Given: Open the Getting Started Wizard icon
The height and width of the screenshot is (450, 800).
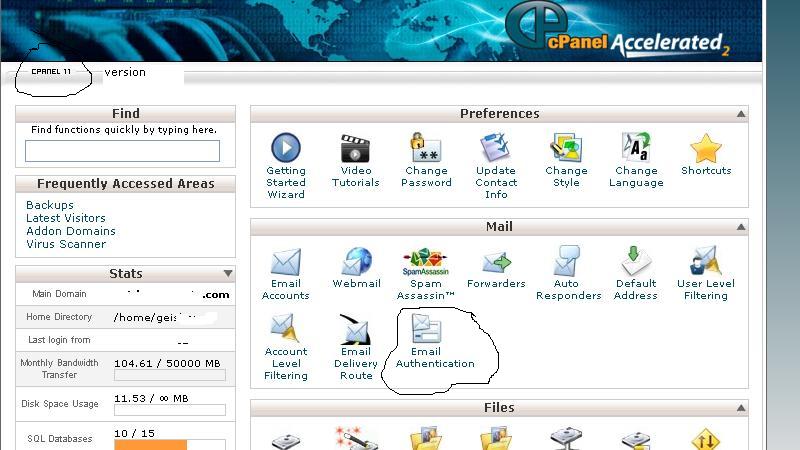Looking at the screenshot, I should point(286,147).
